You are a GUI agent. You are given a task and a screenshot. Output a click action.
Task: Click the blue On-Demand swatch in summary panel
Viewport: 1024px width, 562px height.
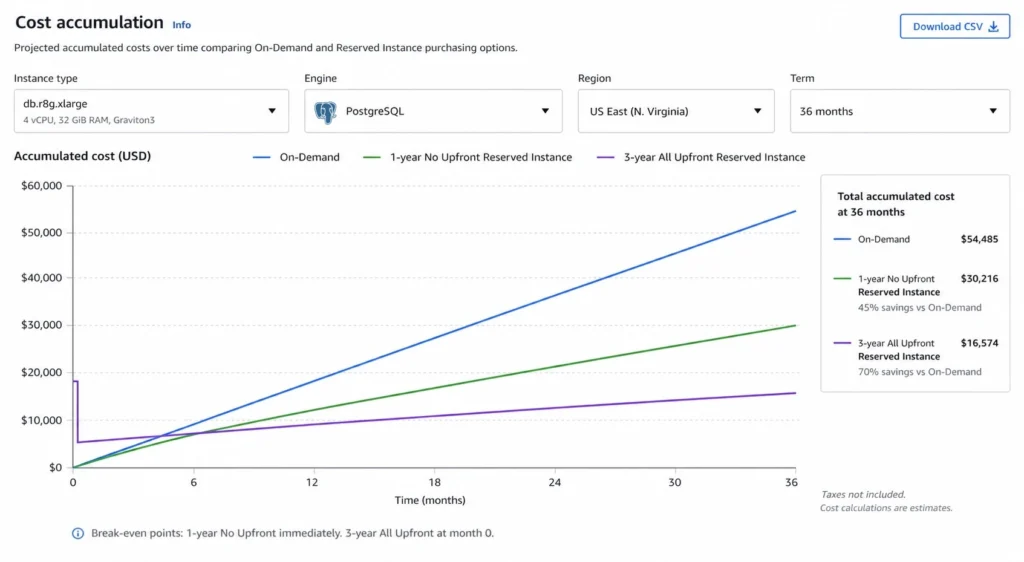(x=842, y=240)
